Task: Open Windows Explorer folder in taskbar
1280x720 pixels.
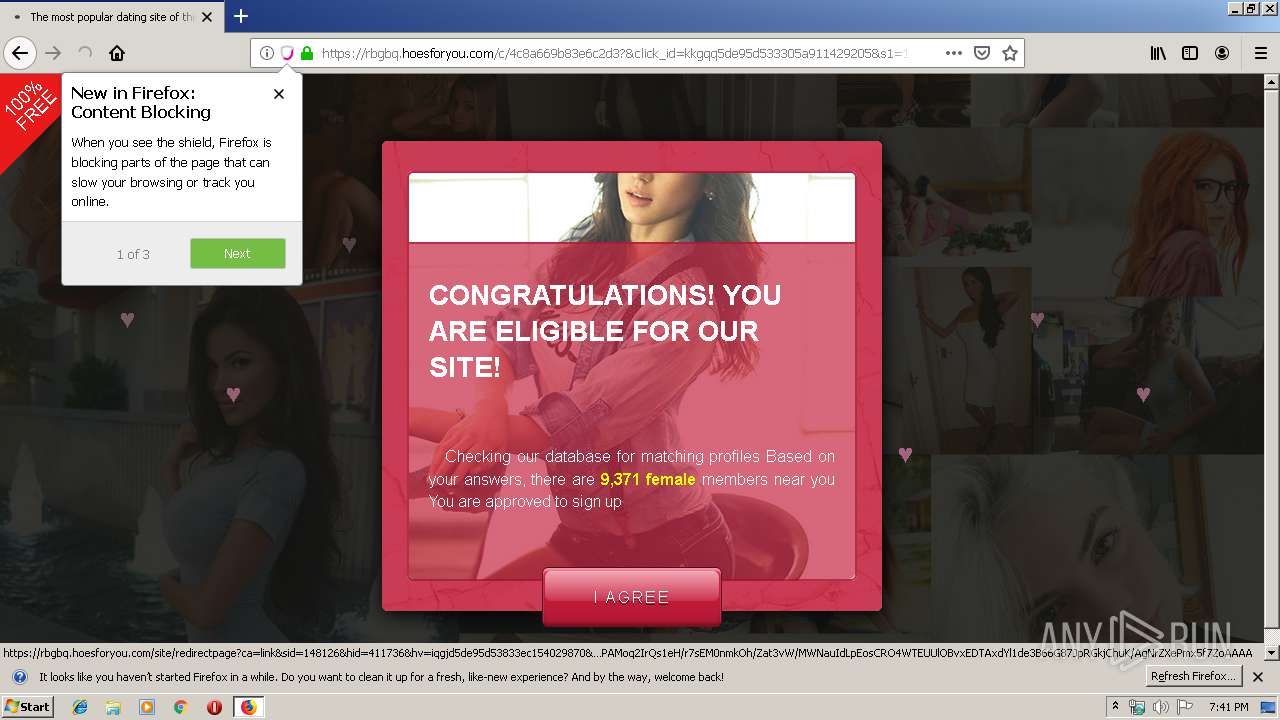Action: point(113,707)
